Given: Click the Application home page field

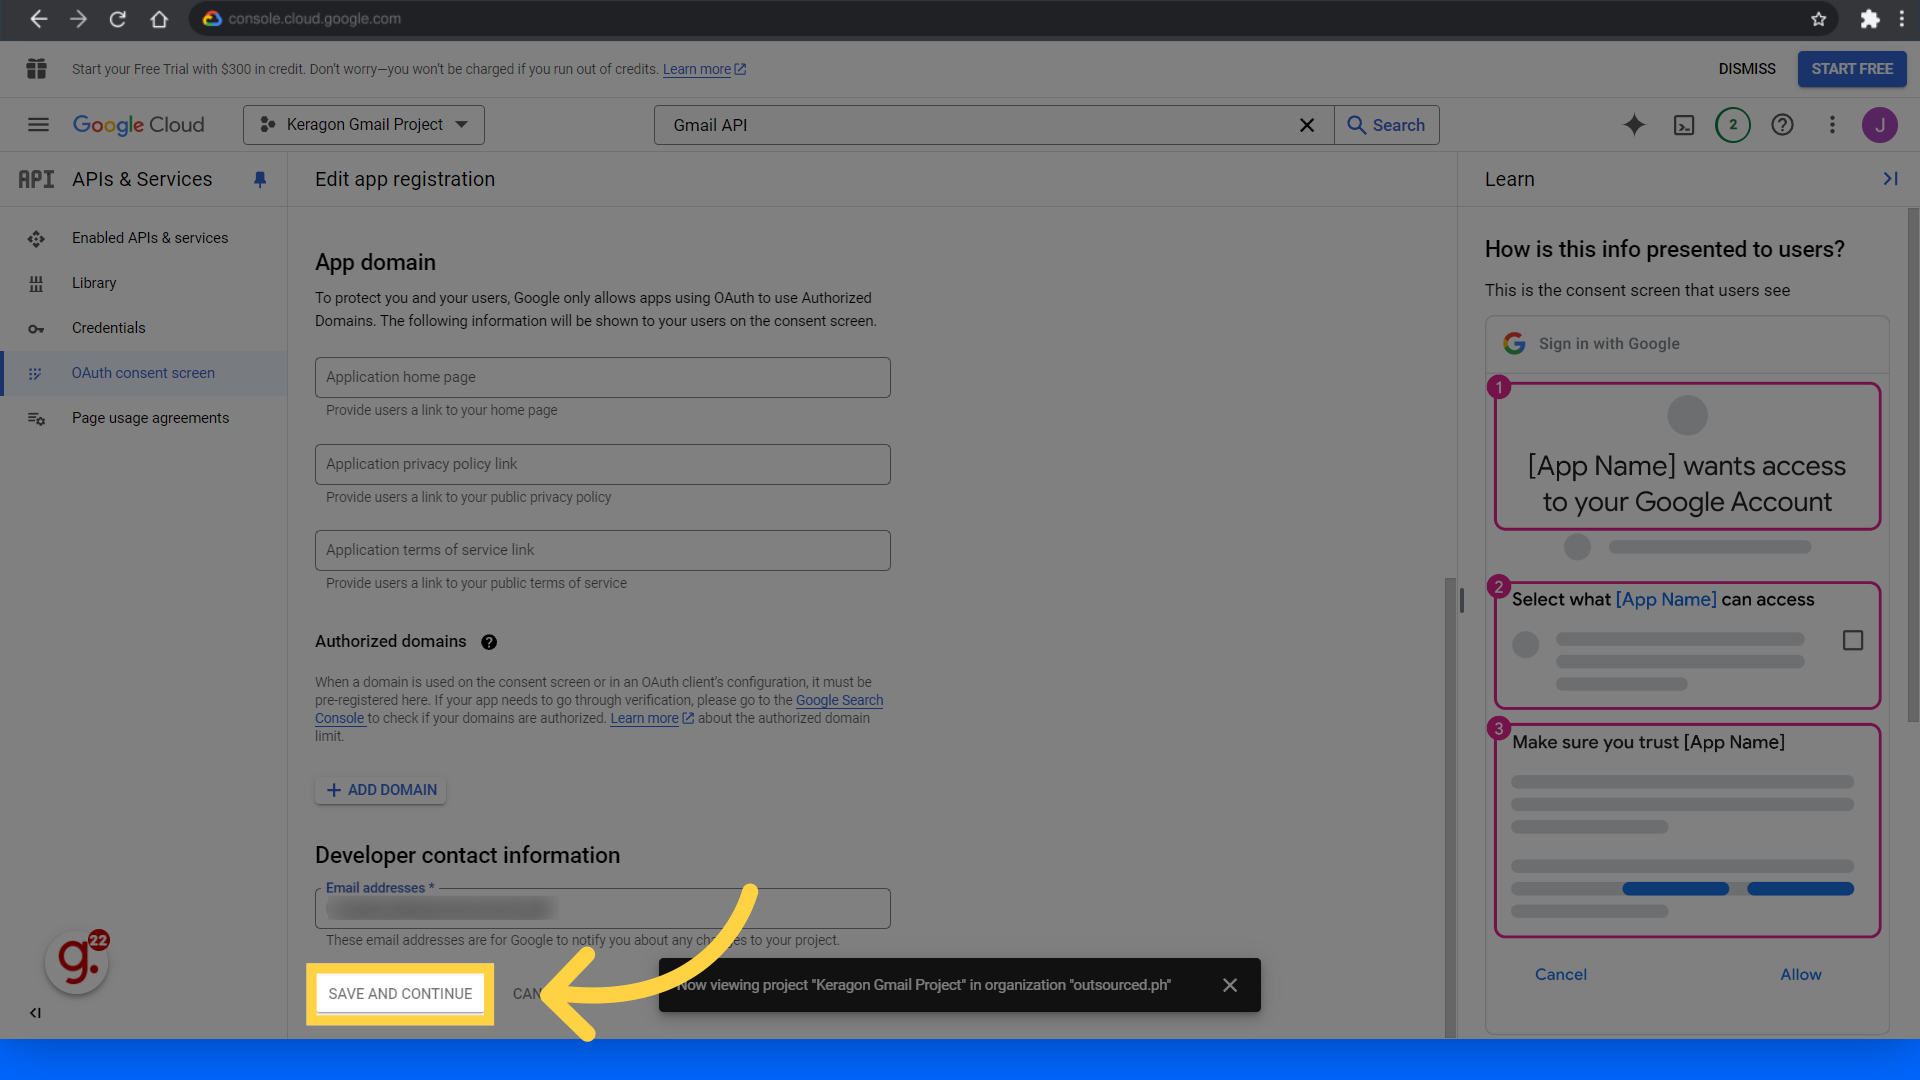Looking at the screenshot, I should tap(603, 377).
